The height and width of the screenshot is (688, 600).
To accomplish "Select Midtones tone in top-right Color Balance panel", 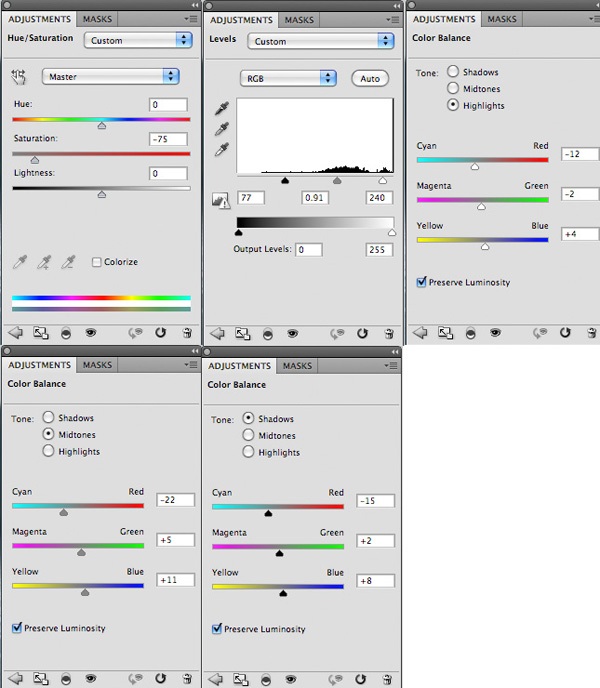I will [453, 88].
